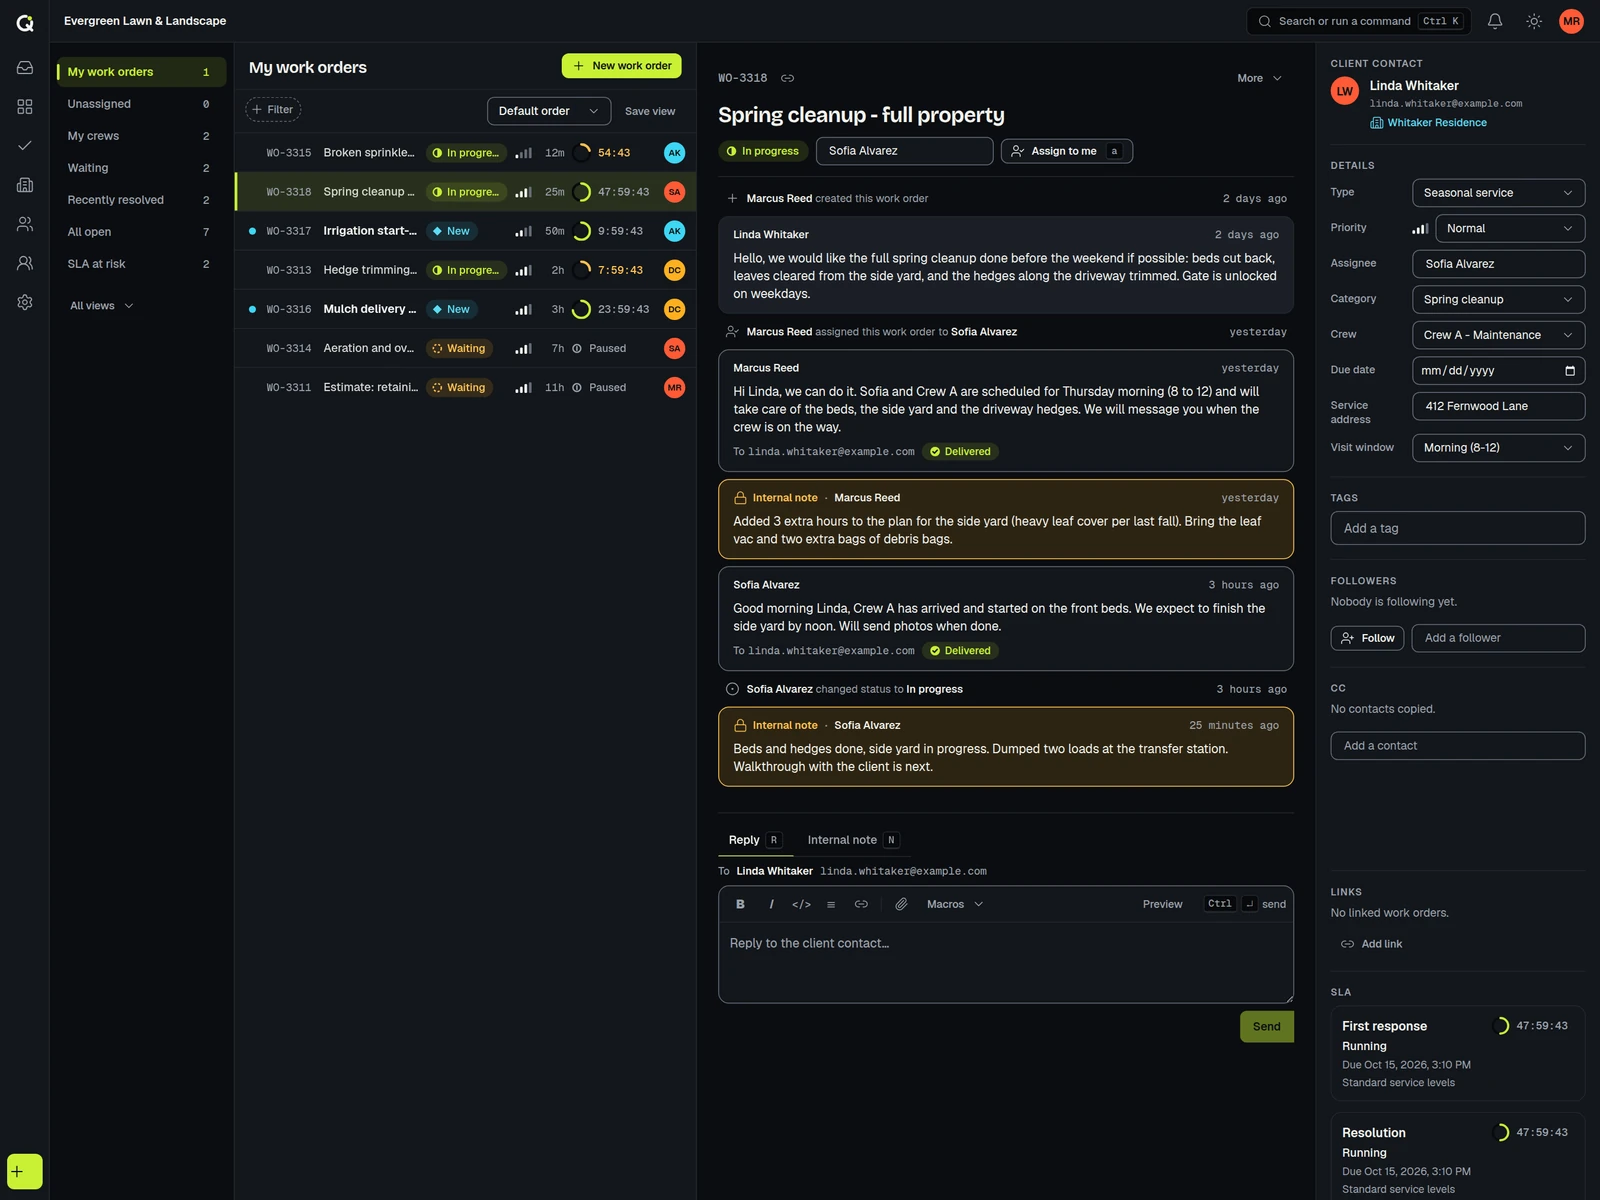Open the buildings icon in left rail
Viewport: 1600px width, 1200px height.
click(25, 185)
